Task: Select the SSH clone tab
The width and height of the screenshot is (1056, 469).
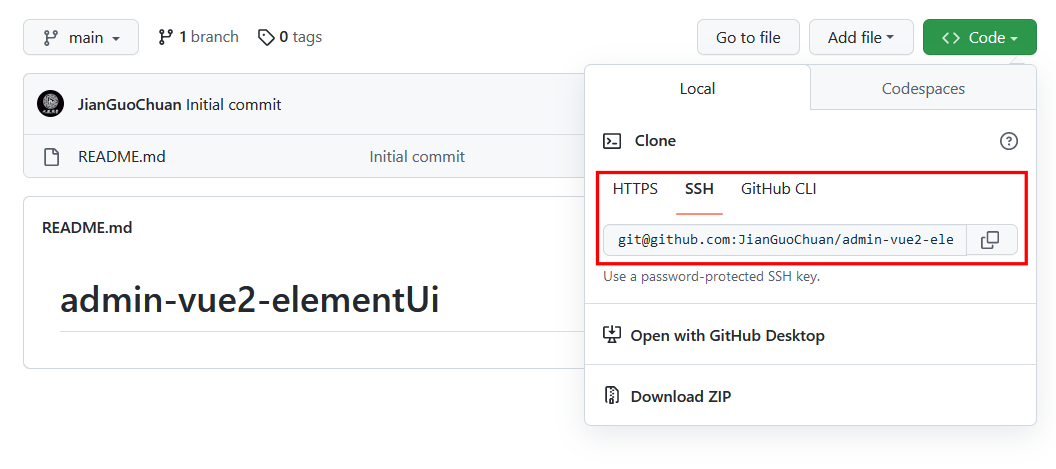Action: point(699,188)
